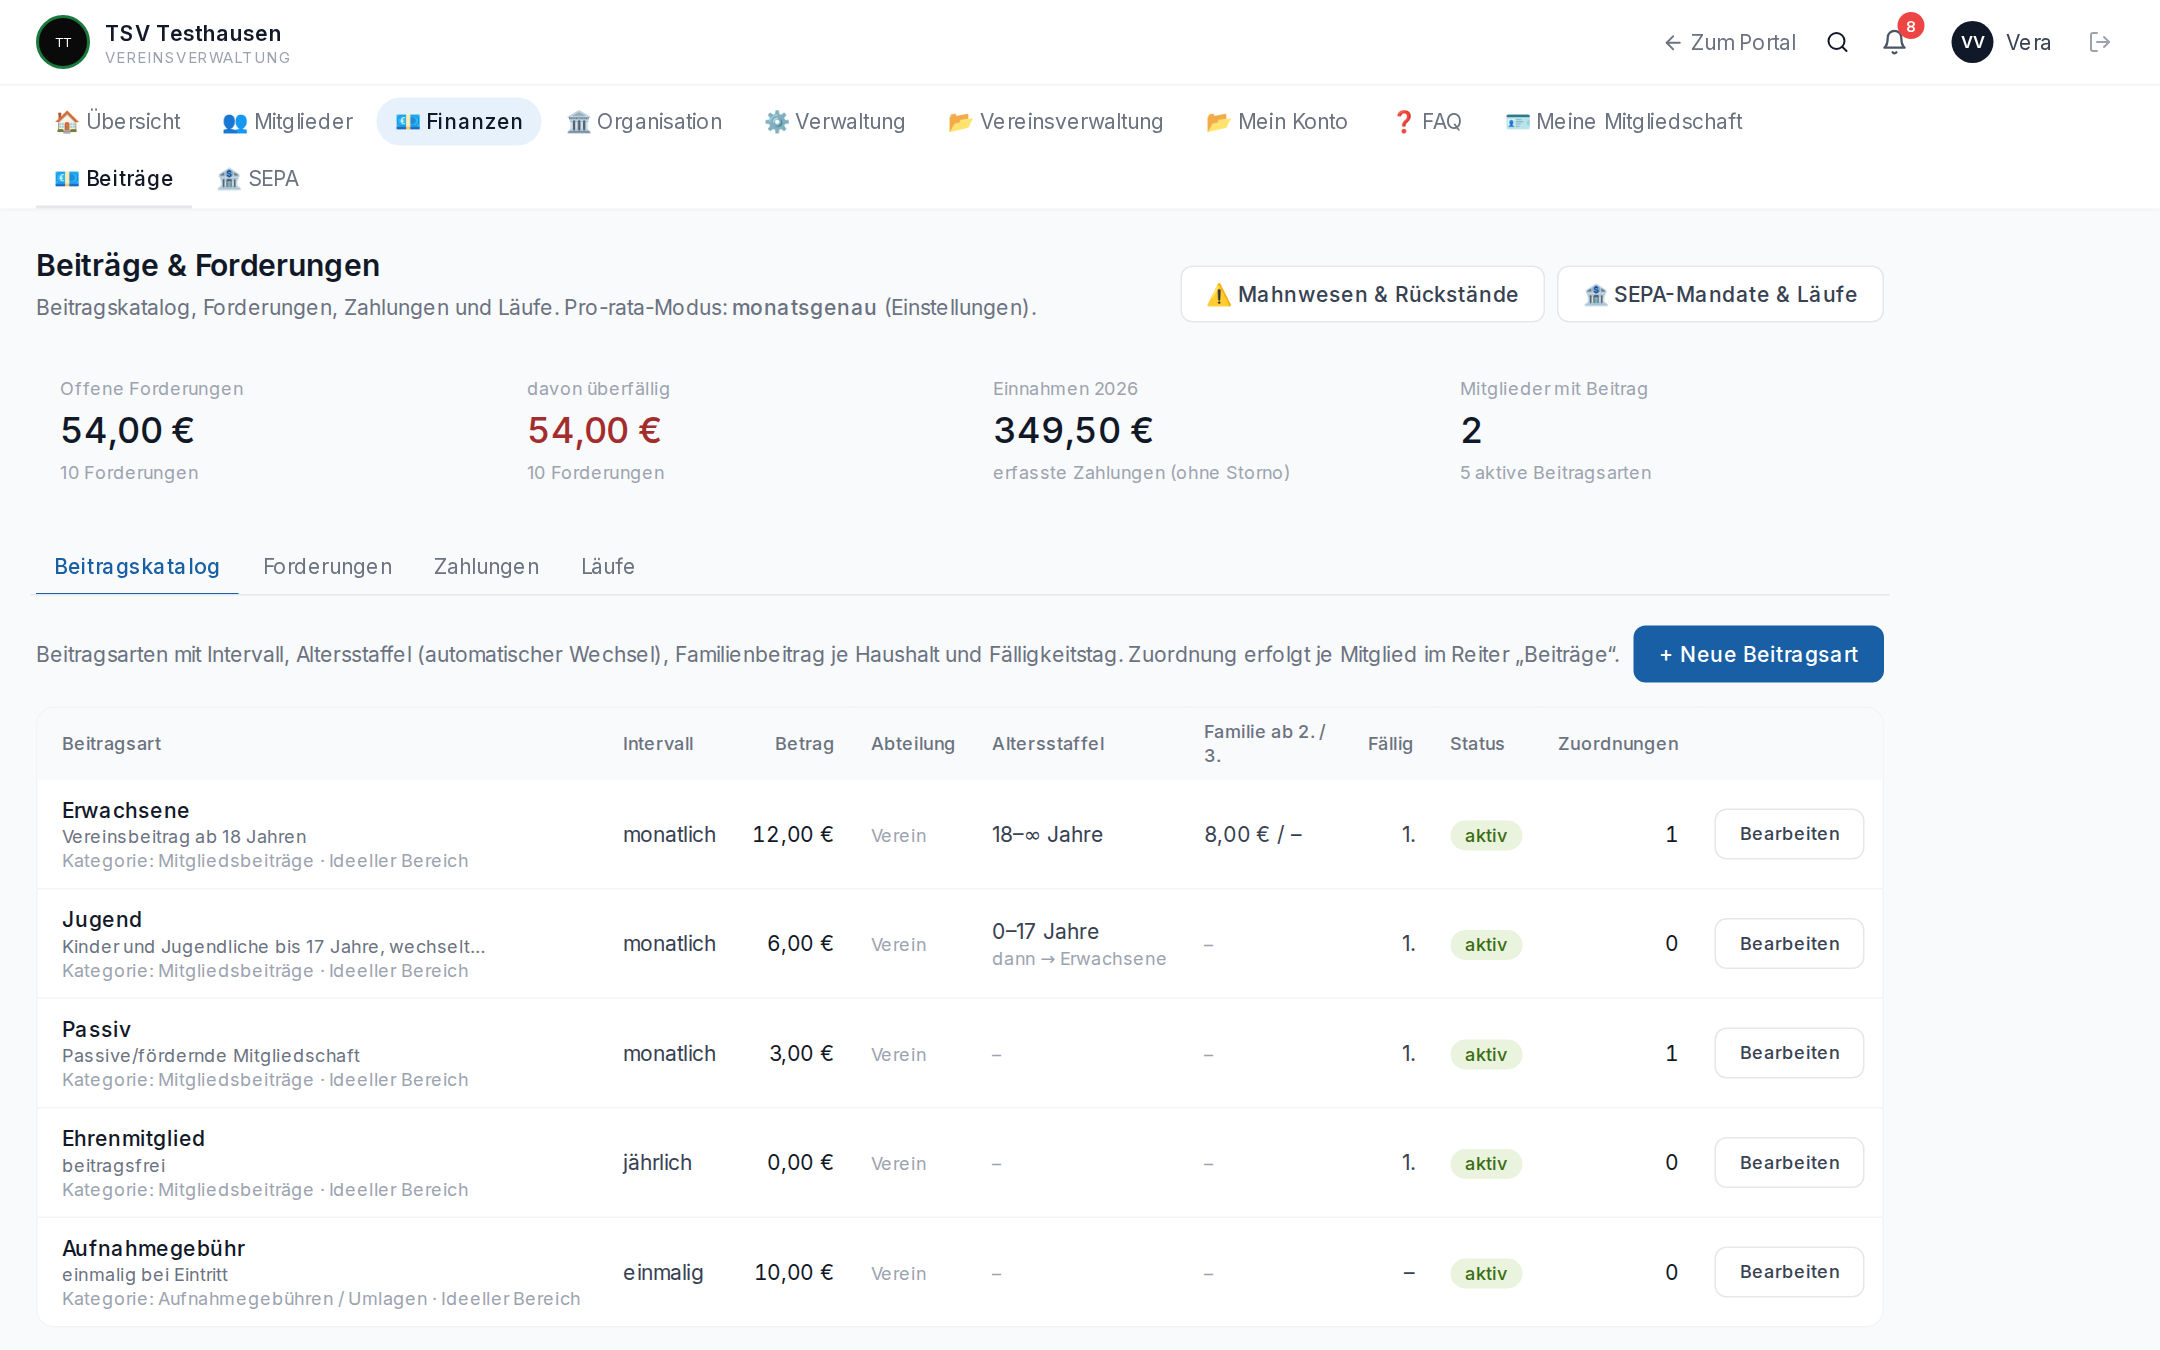2160x1350 pixels.
Task: Click the warning icon on Mahnwesen button
Action: click(x=1219, y=295)
